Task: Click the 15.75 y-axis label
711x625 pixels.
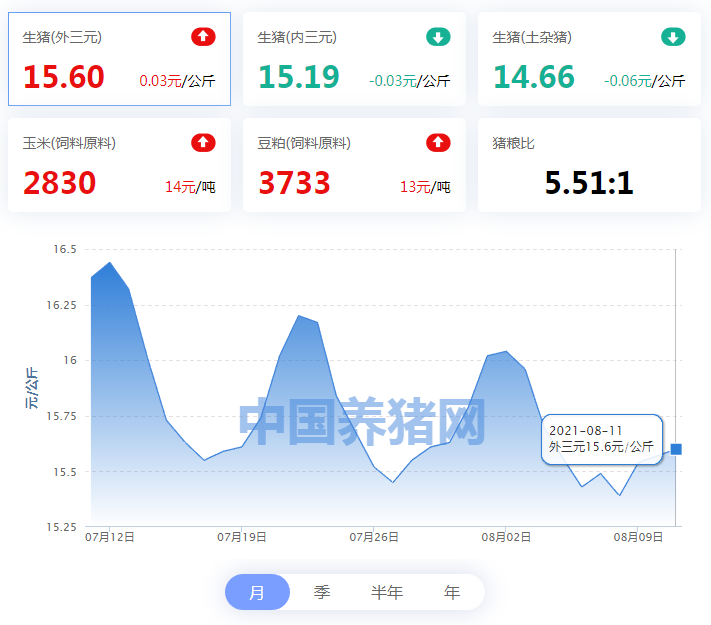Action: 62,416
